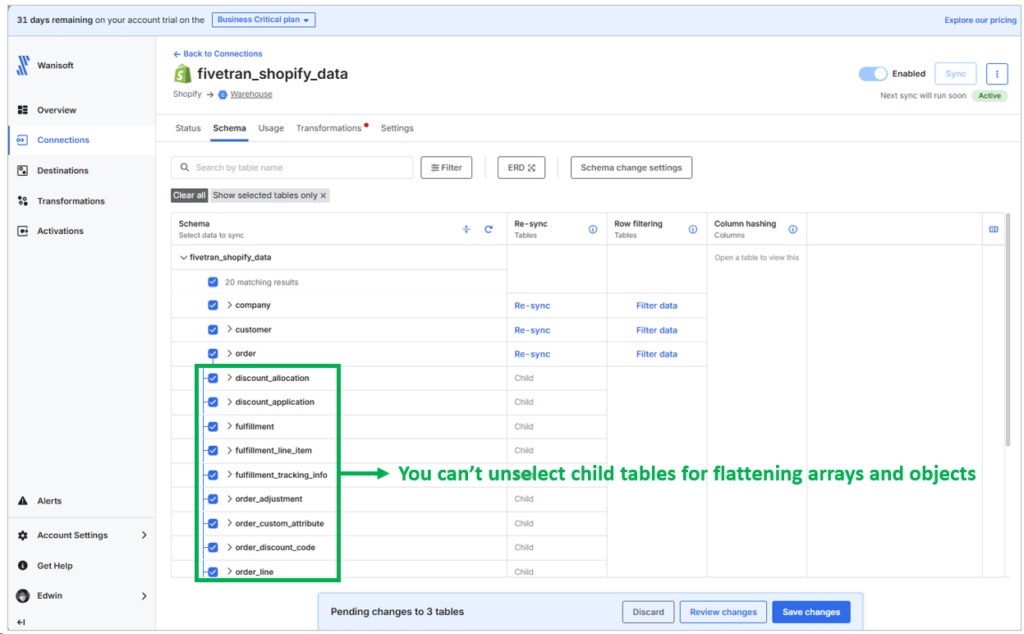Expand the fulfillment_tracking_info table

click(229, 475)
